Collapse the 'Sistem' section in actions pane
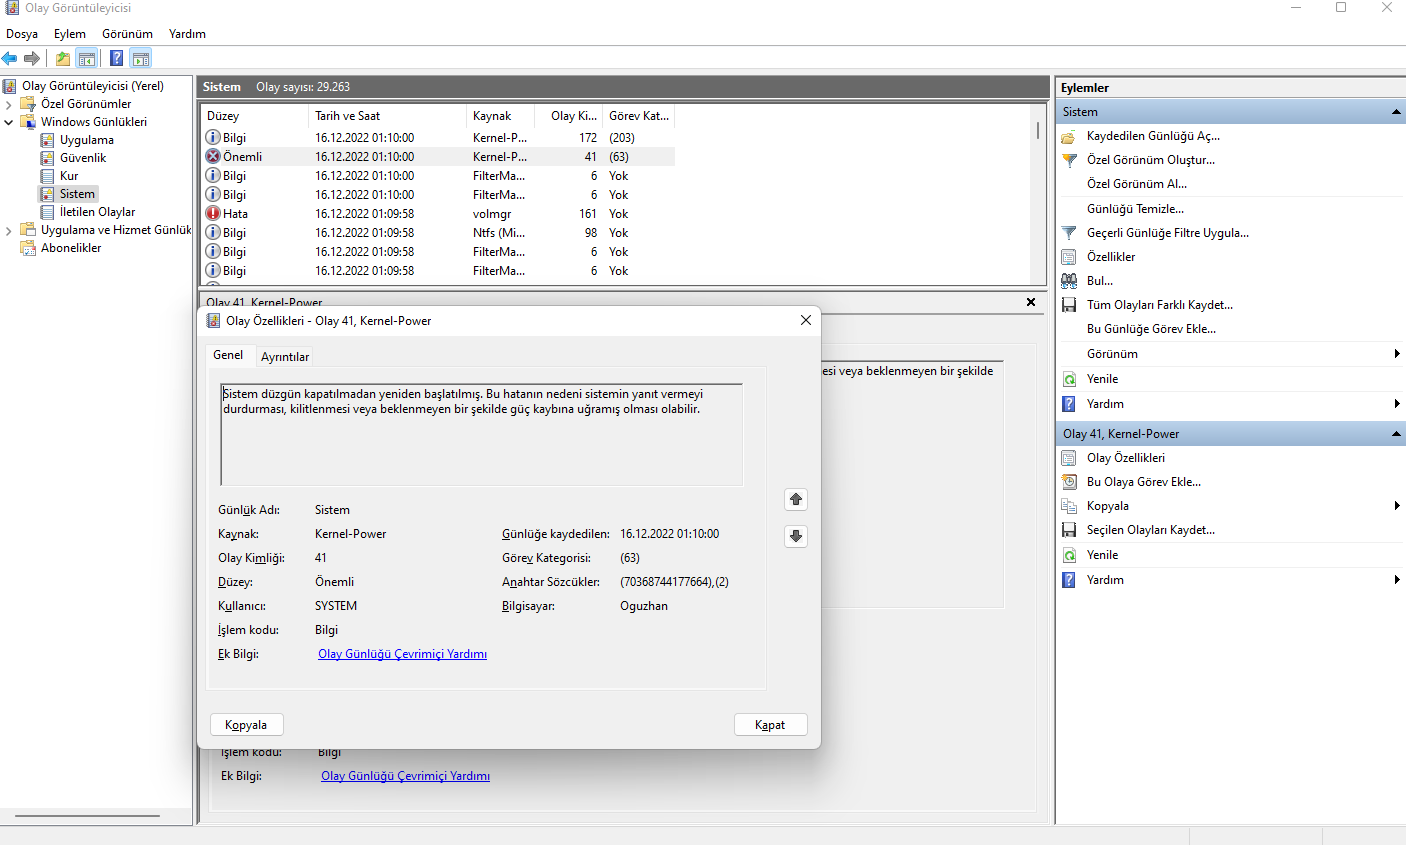Image resolution: width=1406 pixels, height=845 pixels. coord(1396,112)
